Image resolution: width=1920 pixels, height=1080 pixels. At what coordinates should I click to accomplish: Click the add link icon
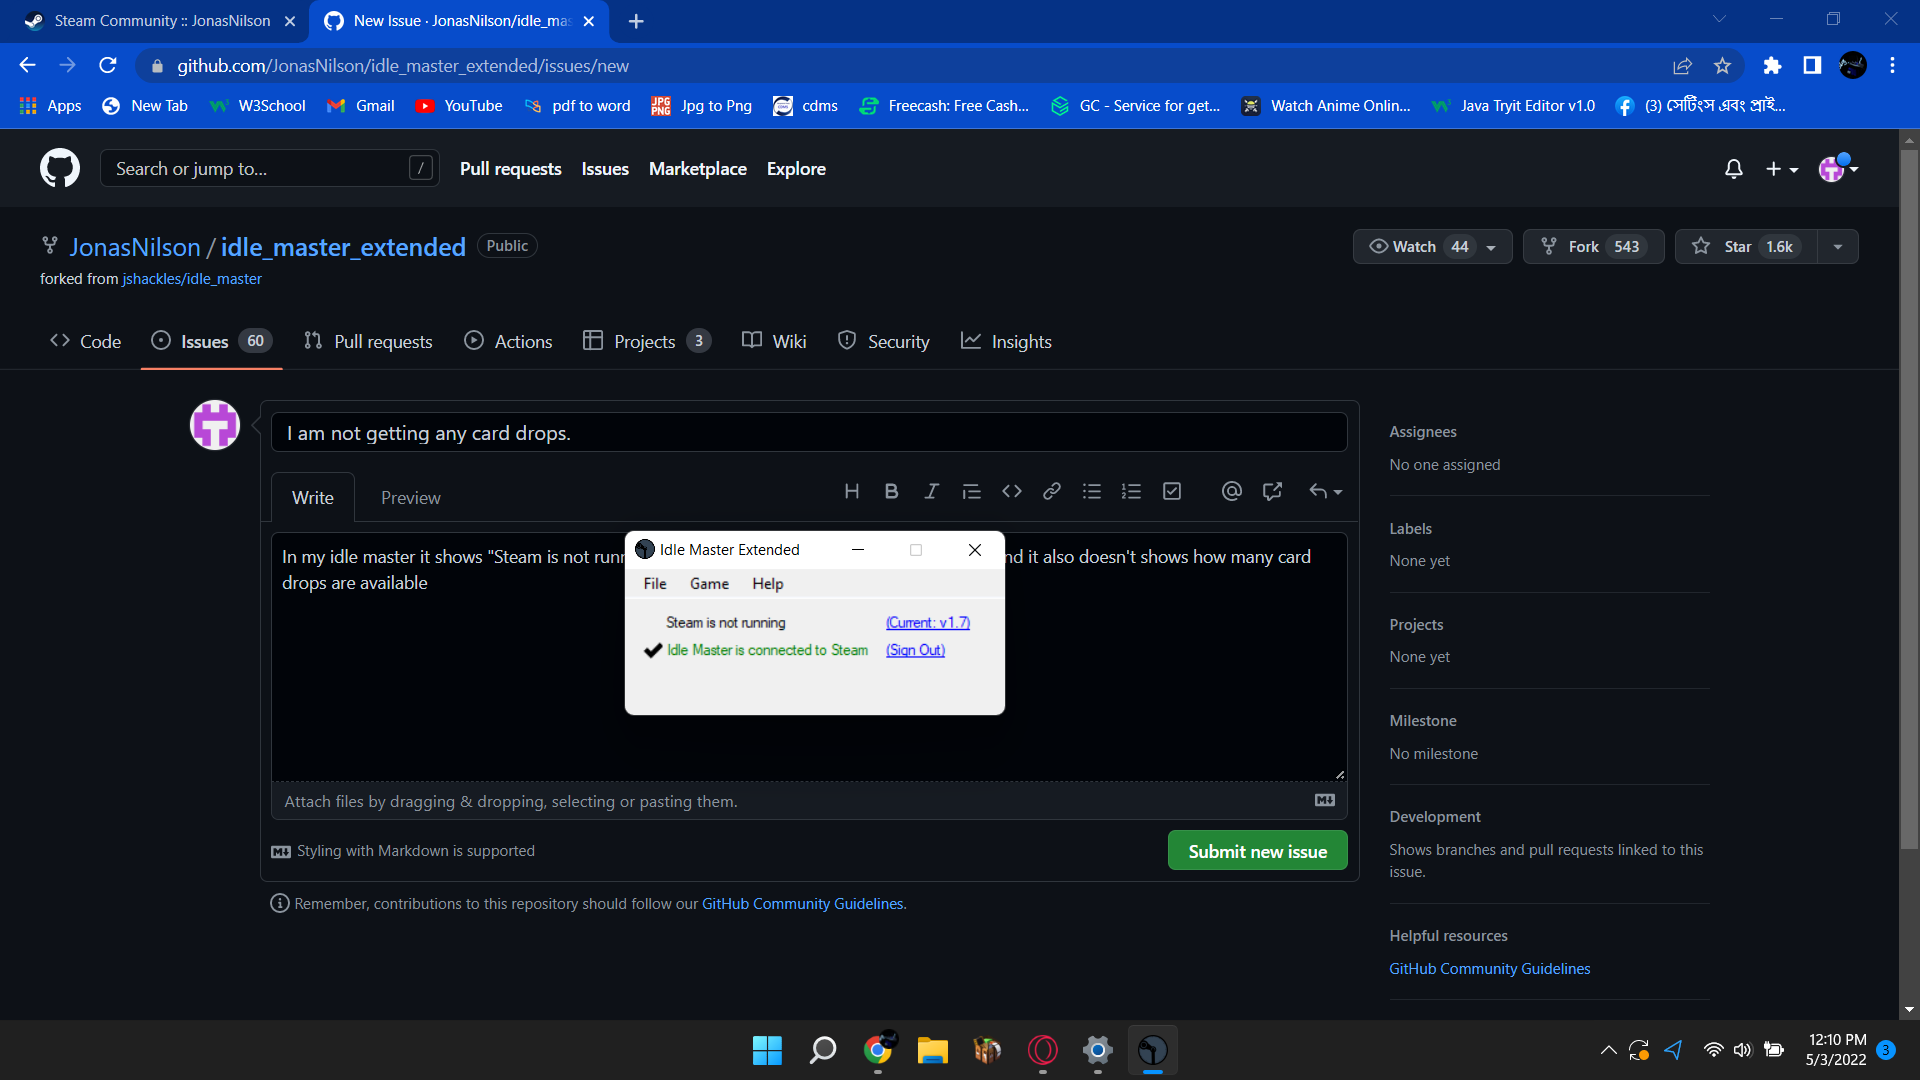(x=1052, y=491)
